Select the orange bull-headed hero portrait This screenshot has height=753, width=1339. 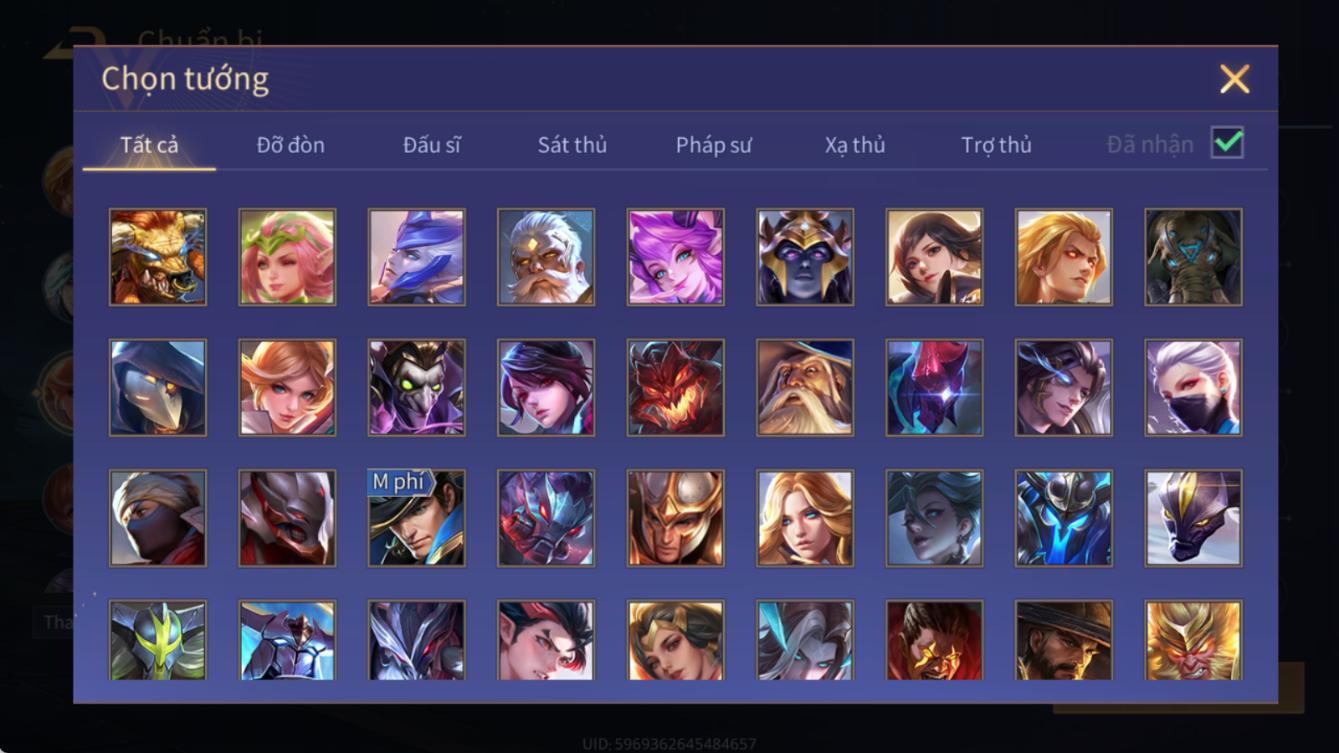click(x=158, y=257)
